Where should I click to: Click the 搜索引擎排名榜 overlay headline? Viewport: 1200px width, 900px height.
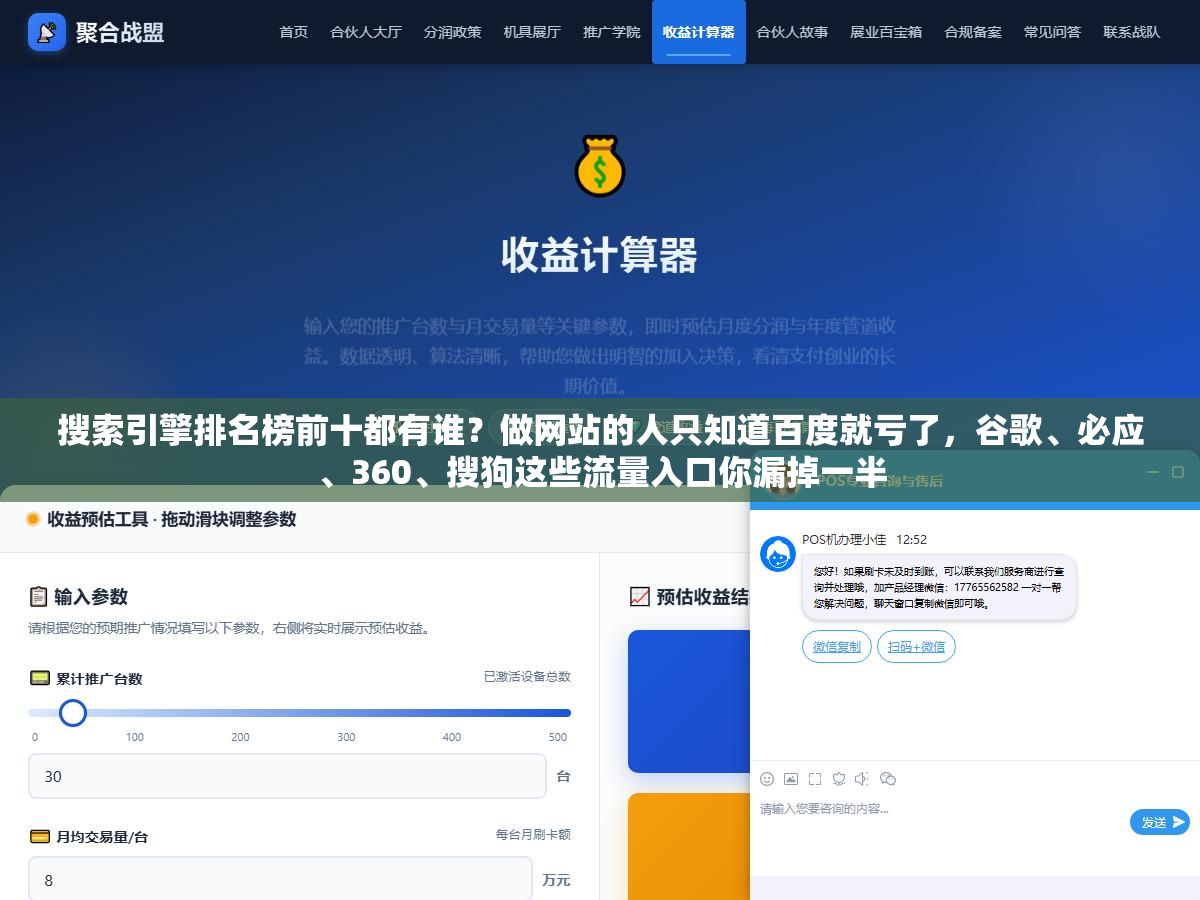point(600,451)
